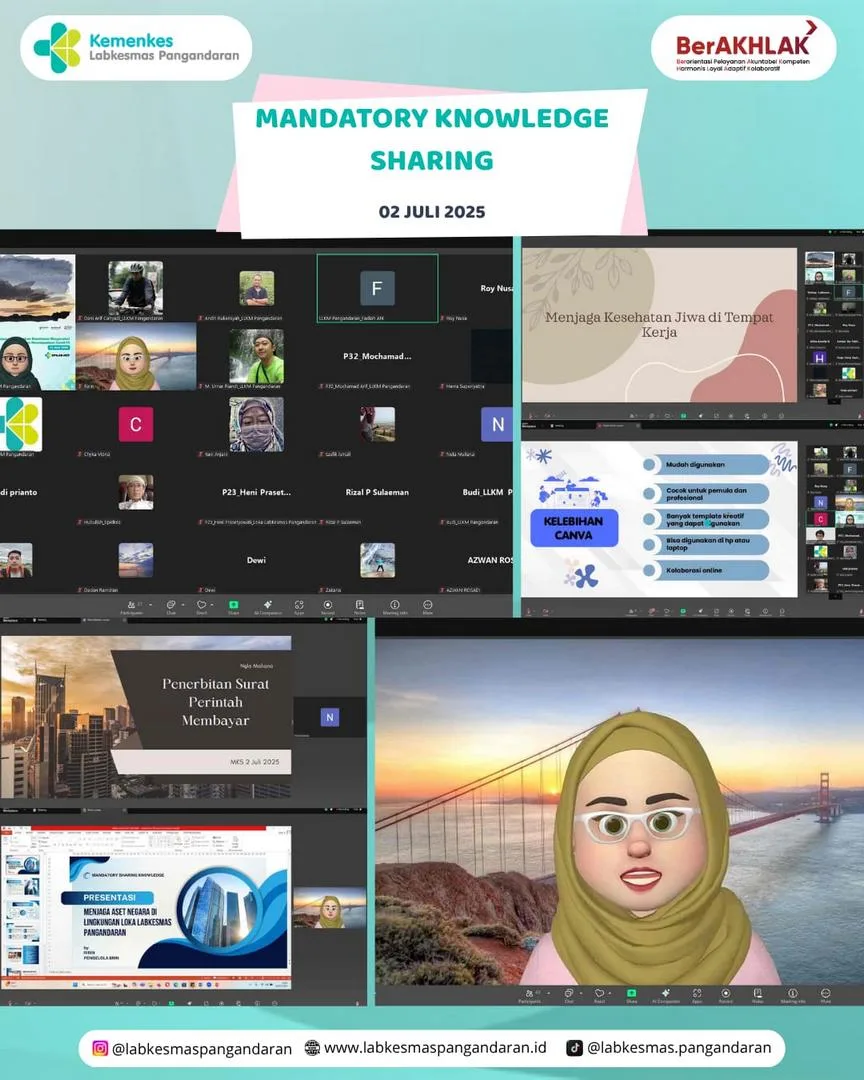Open AI Companion in the gallery view toolbar
The image size is (864, 1080).
(267, 606)
